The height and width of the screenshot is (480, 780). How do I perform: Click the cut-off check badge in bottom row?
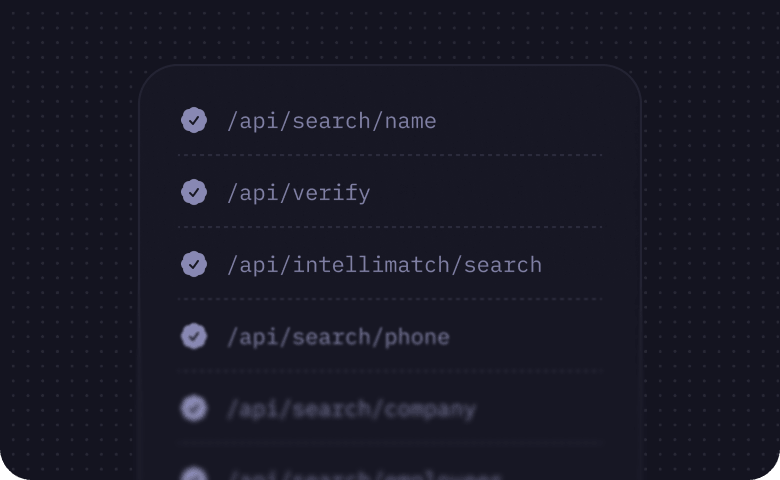click(194, 474)
